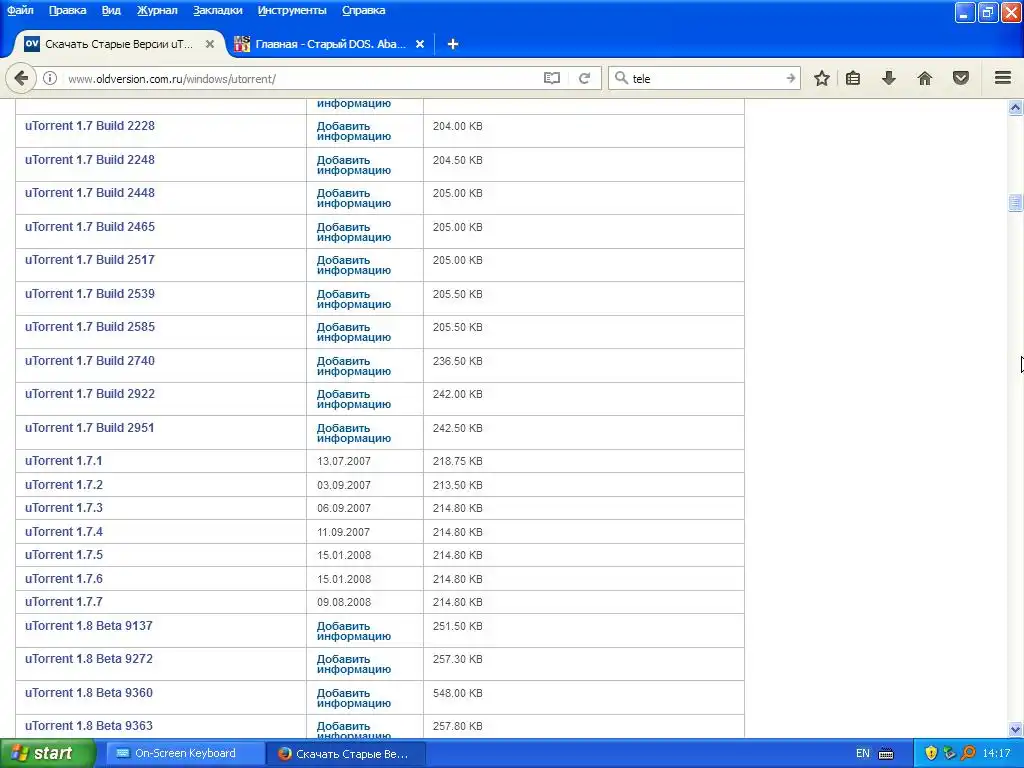Open uTorrent 1.8 Beta 9272 link
The image size is (1024, 768).
89,659
